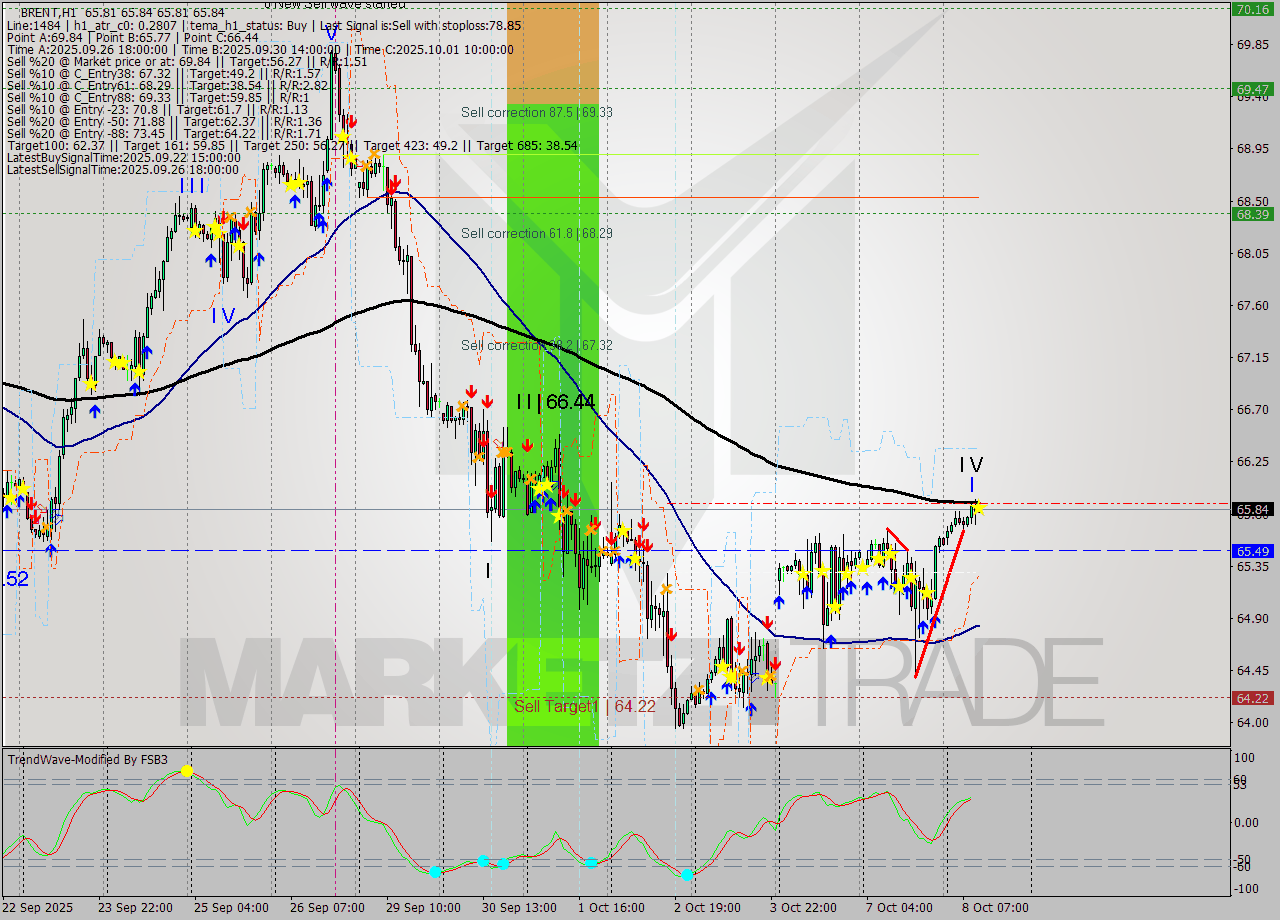The height and width of the screenshot is (920, 1280).
Task: Click the Sell Target1 | 64.22 label
Action: pos(585,706)
